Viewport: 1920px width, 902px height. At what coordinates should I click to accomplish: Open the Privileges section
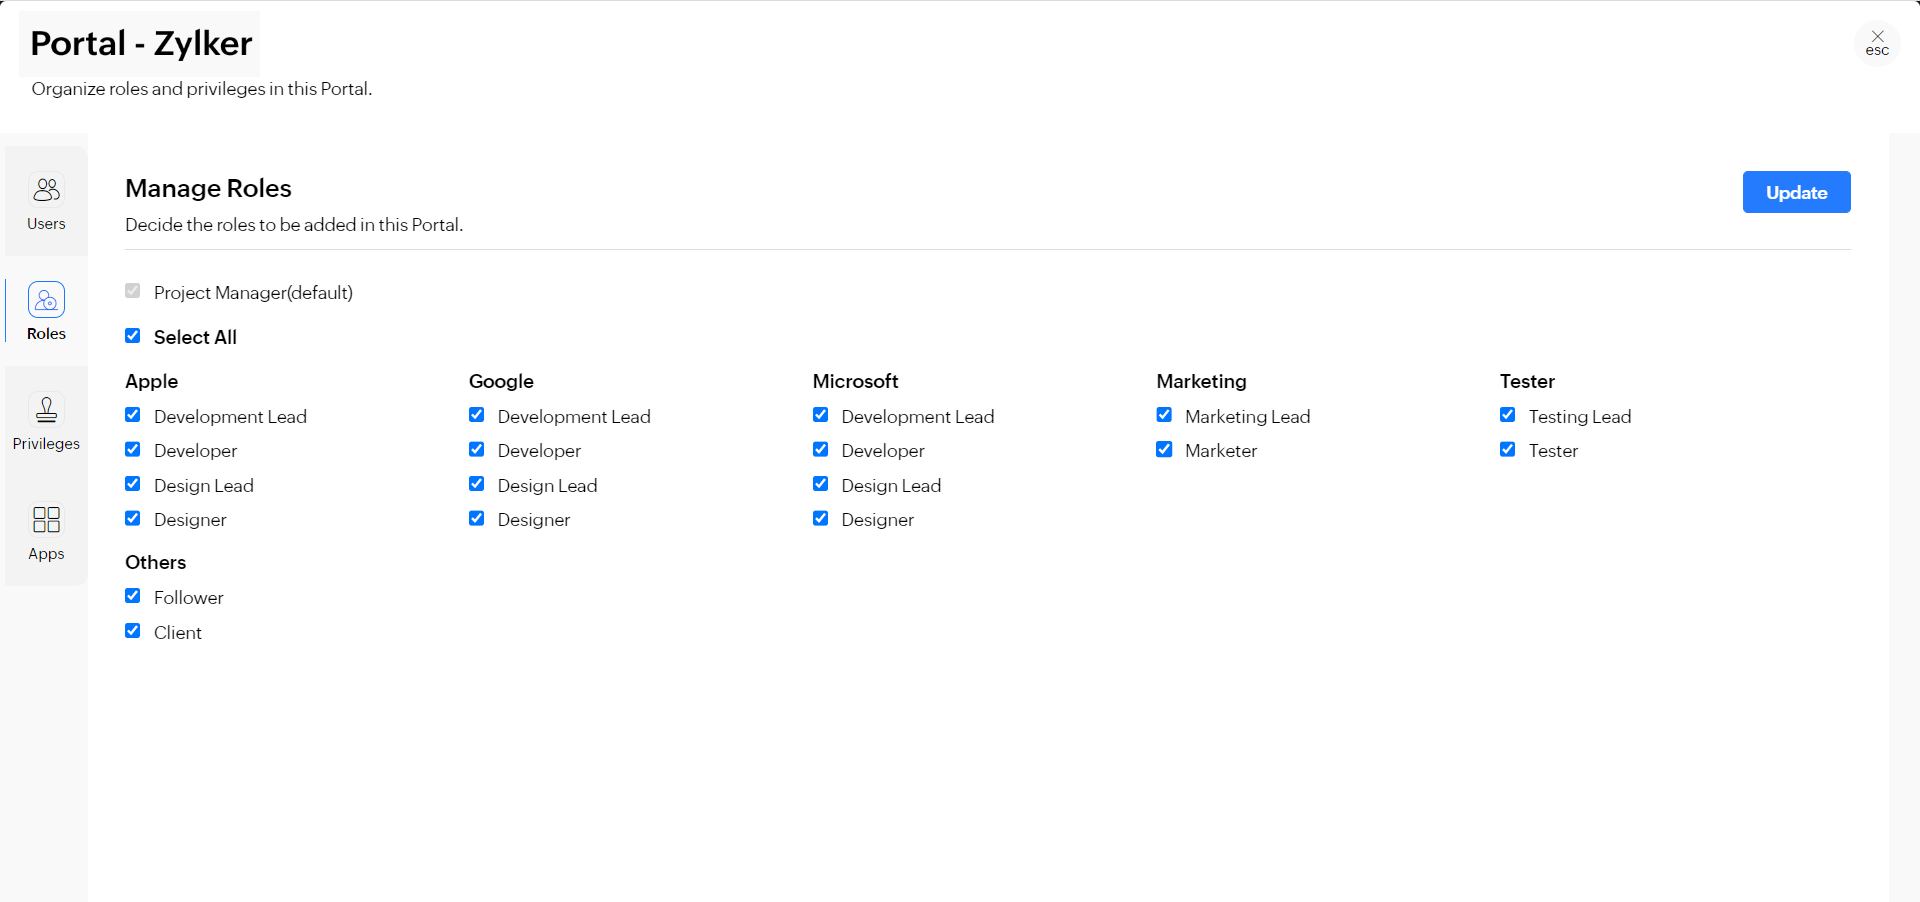pos(45,420)
